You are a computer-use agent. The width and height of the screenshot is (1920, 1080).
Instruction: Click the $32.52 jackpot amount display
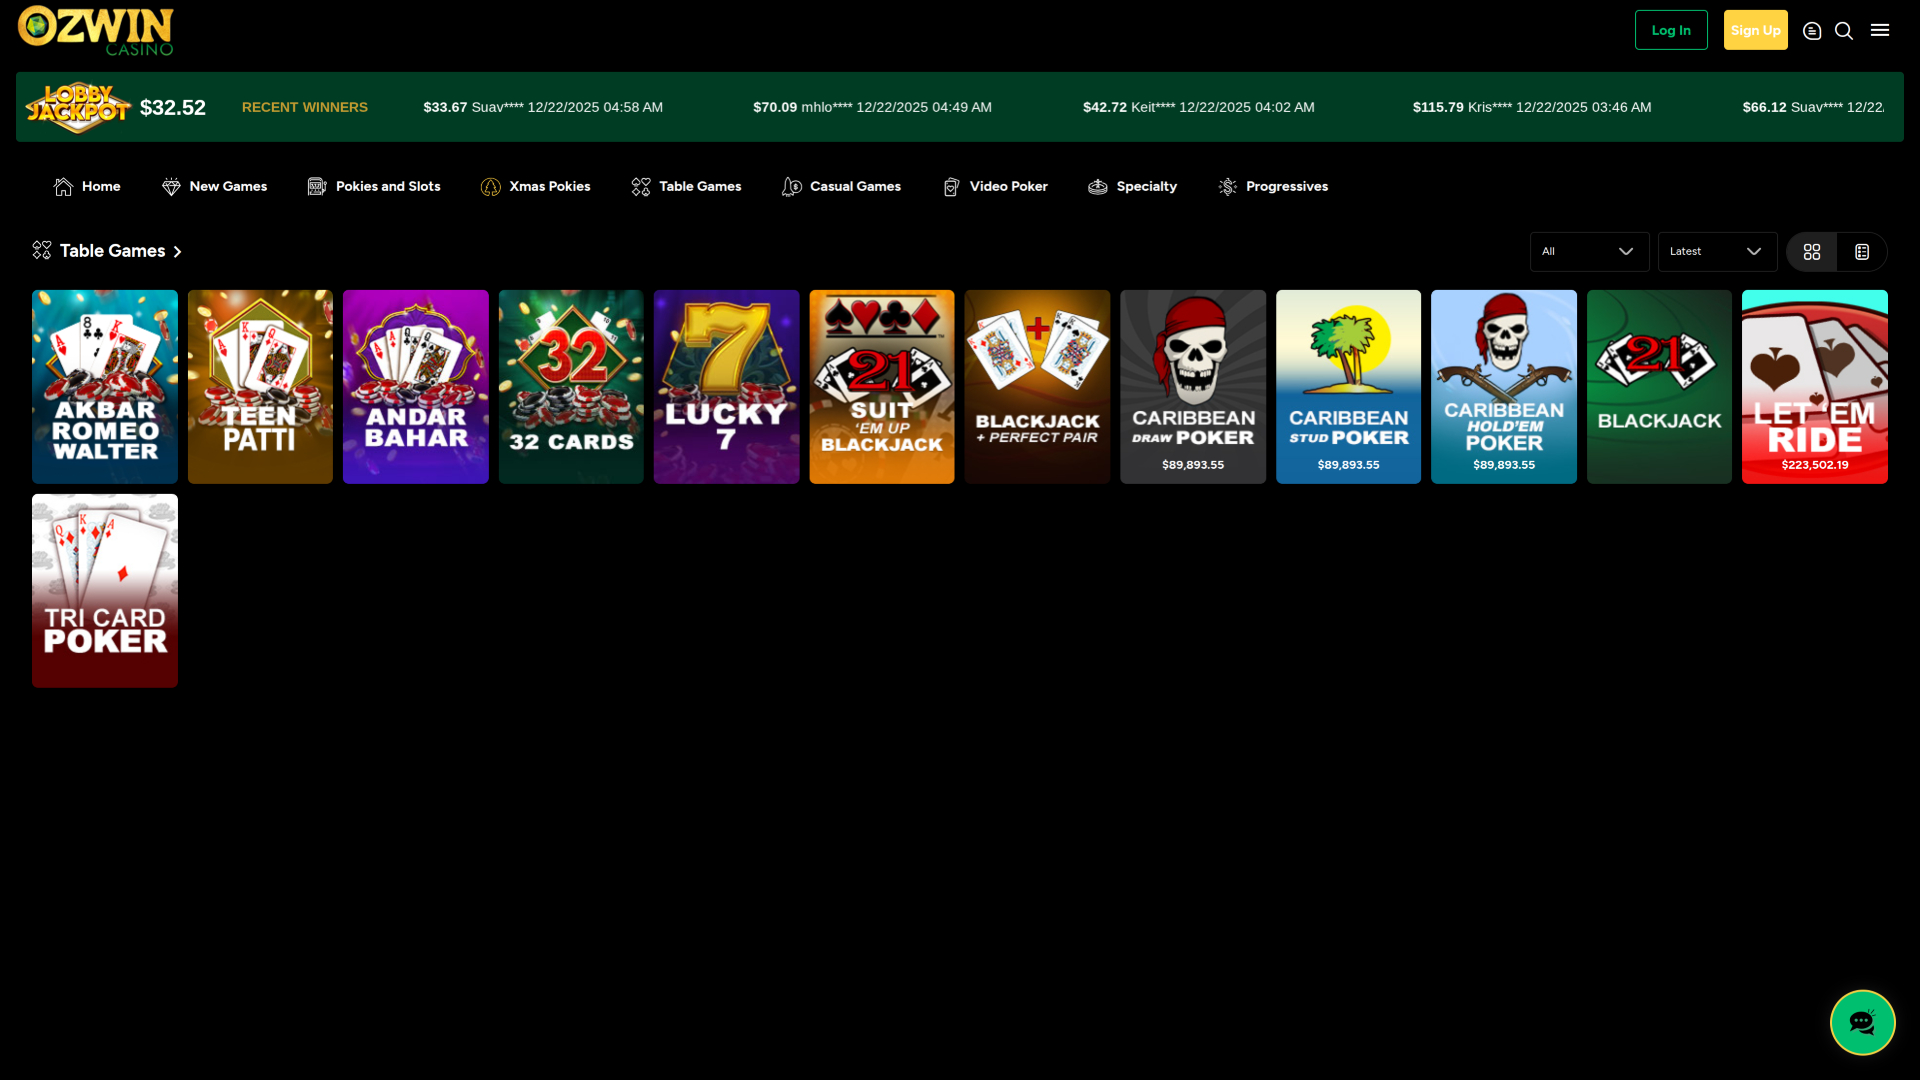(x=172, y=107)
